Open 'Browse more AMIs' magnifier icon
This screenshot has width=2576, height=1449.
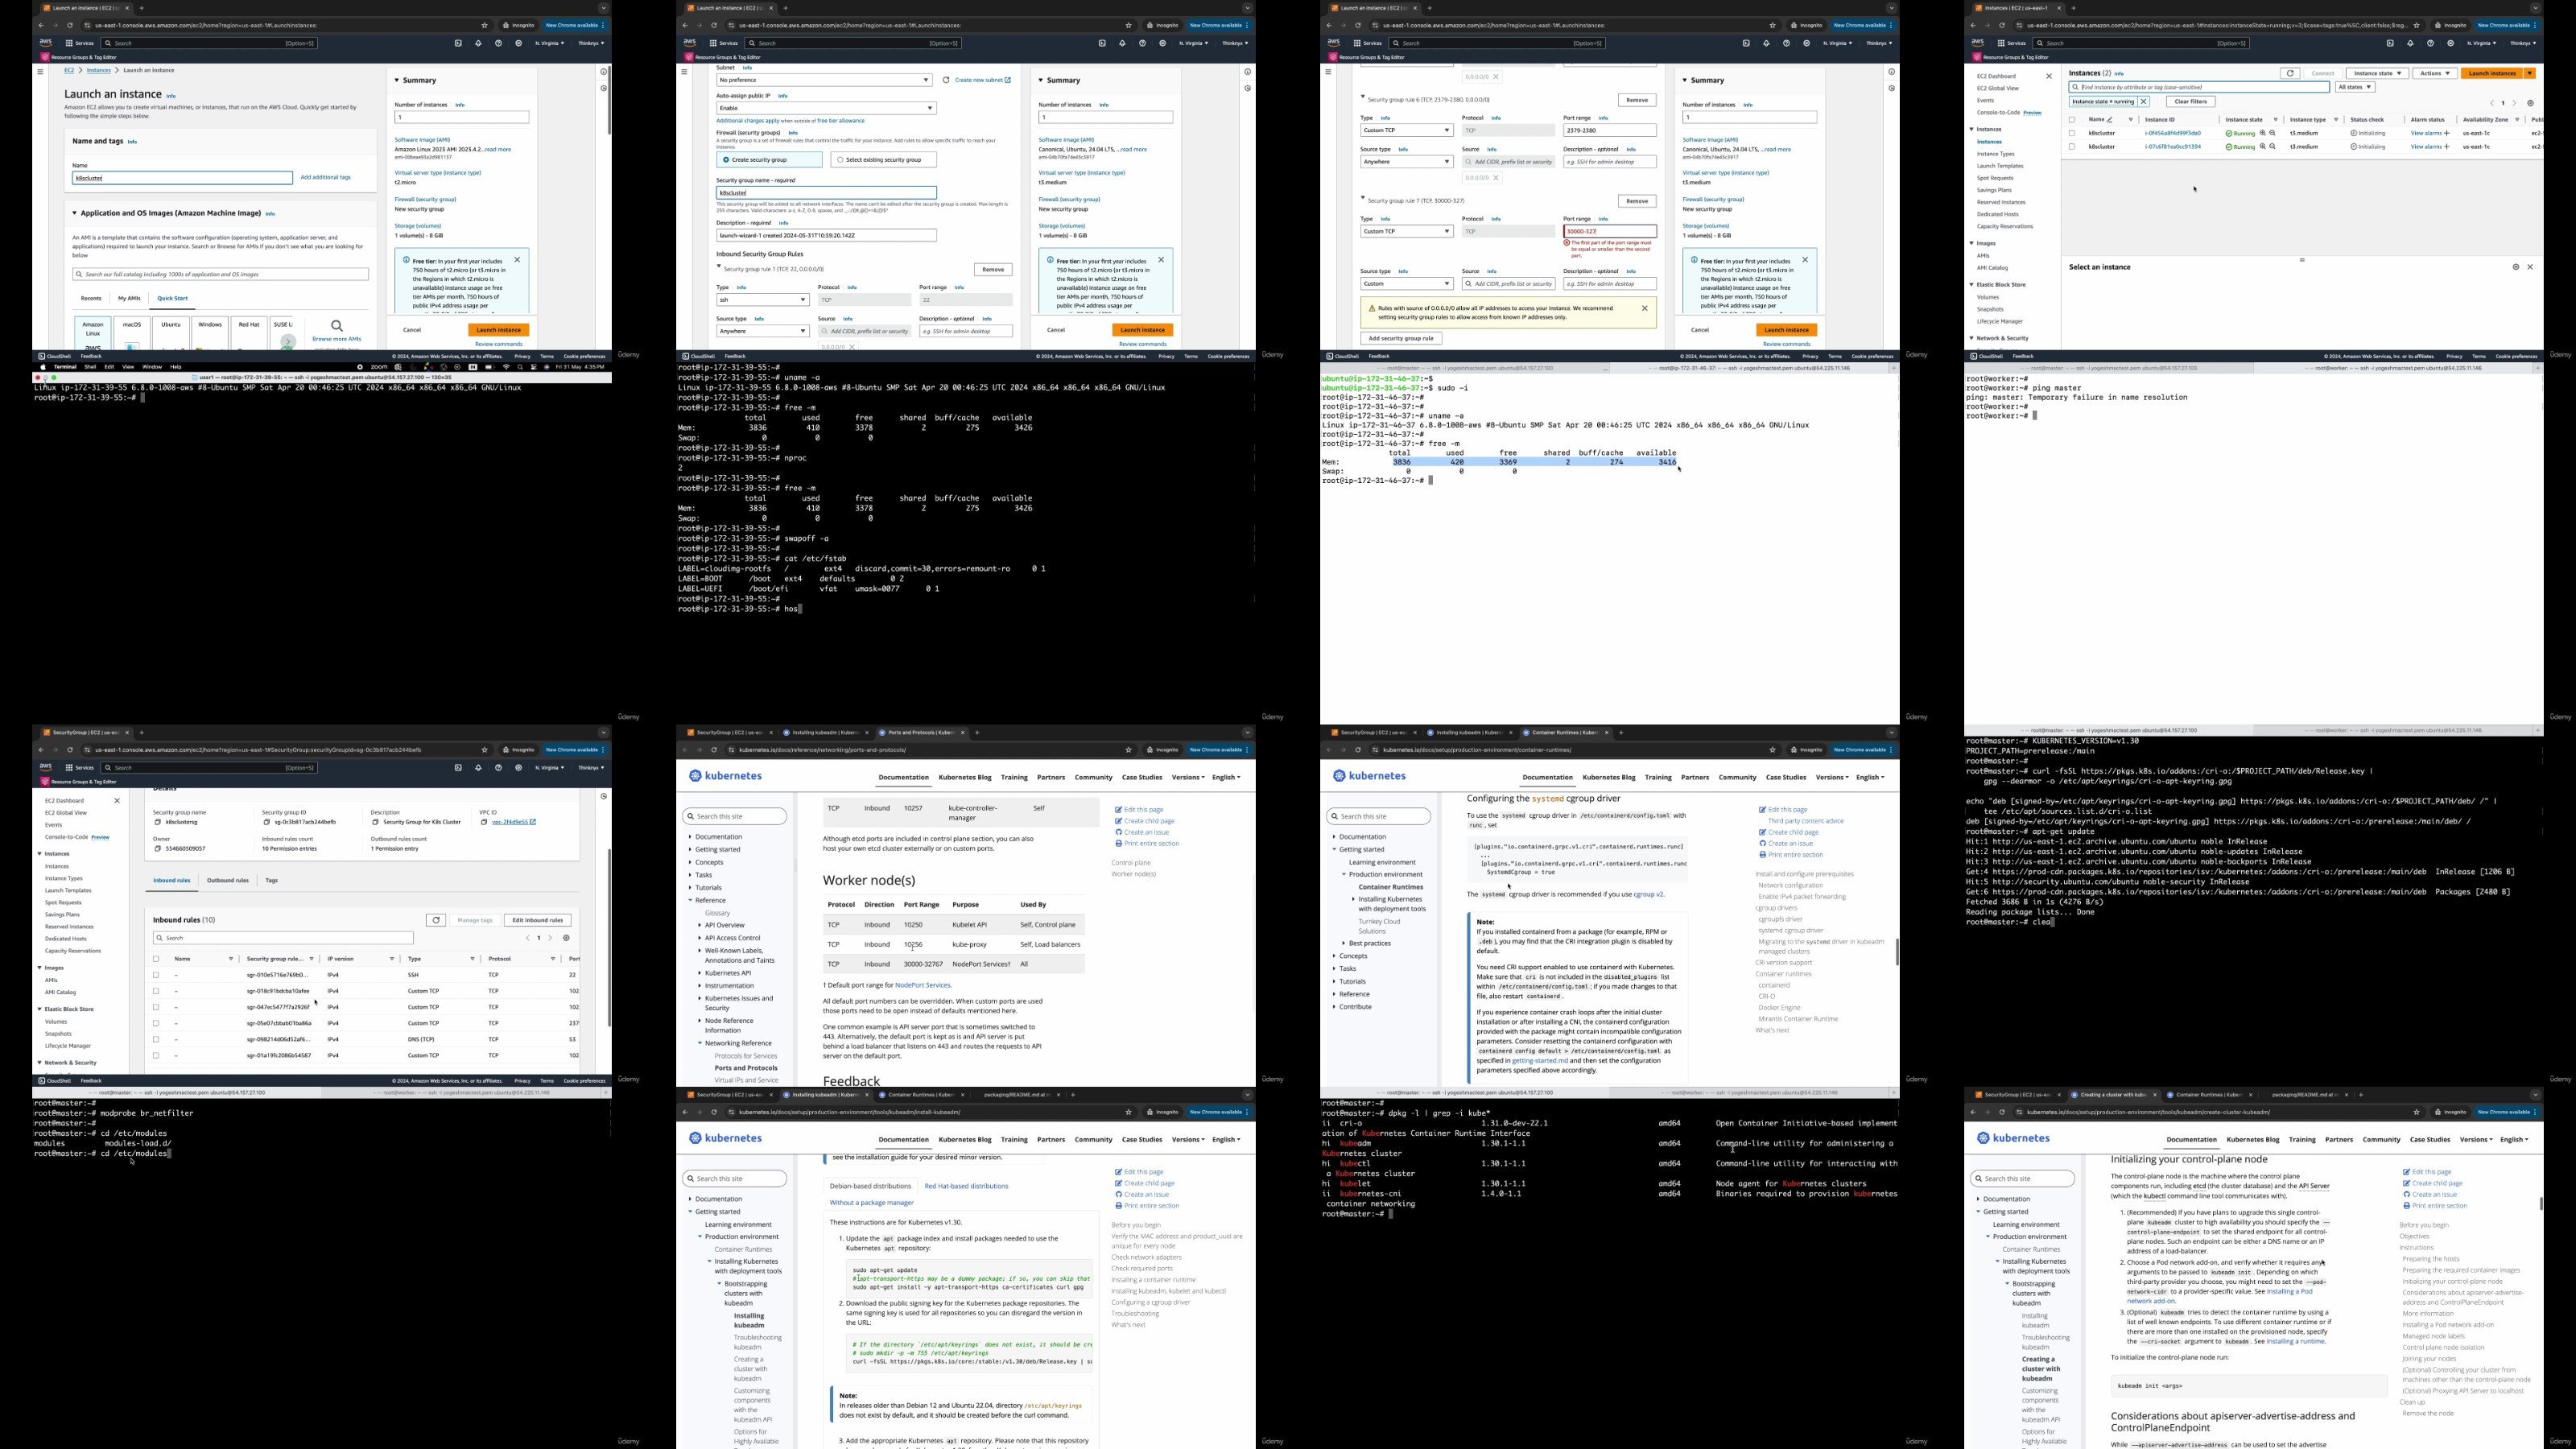coord(337,326)
